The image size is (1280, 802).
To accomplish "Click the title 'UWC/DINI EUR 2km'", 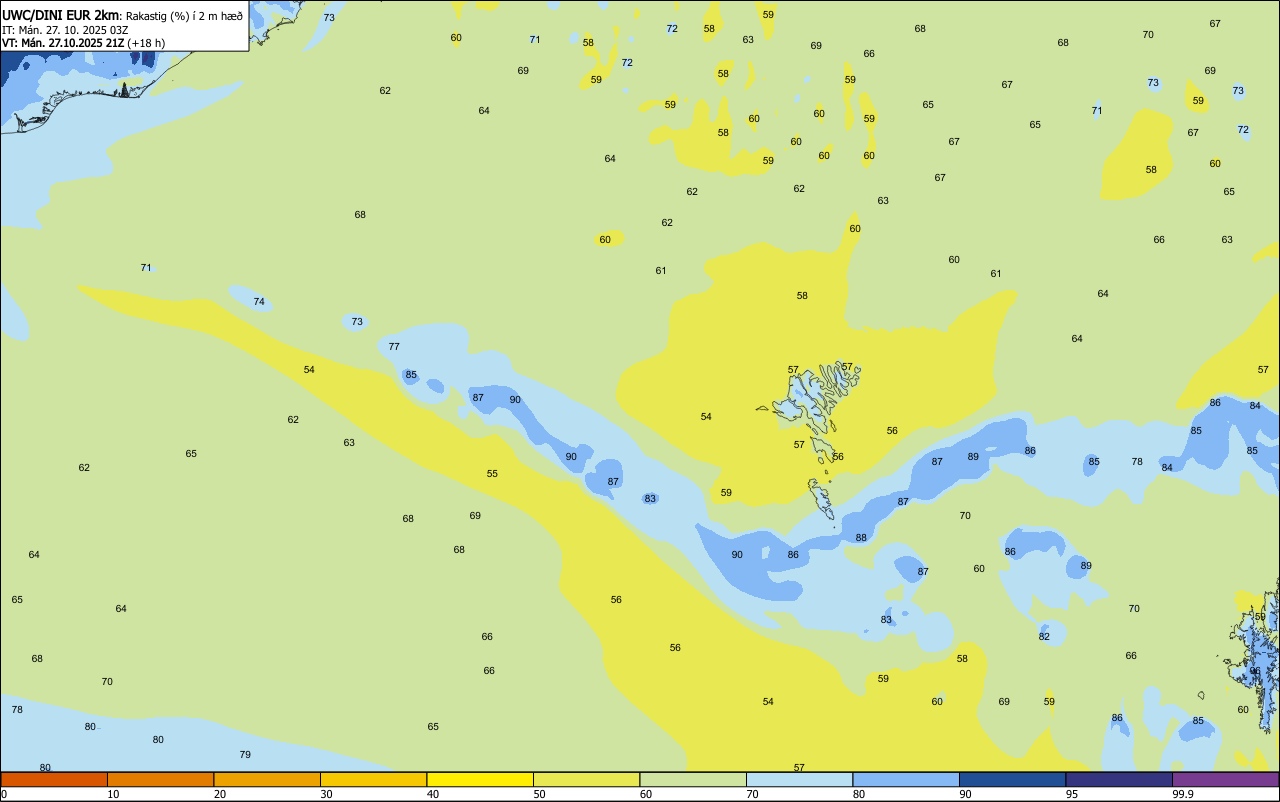I will coord(61,15).
